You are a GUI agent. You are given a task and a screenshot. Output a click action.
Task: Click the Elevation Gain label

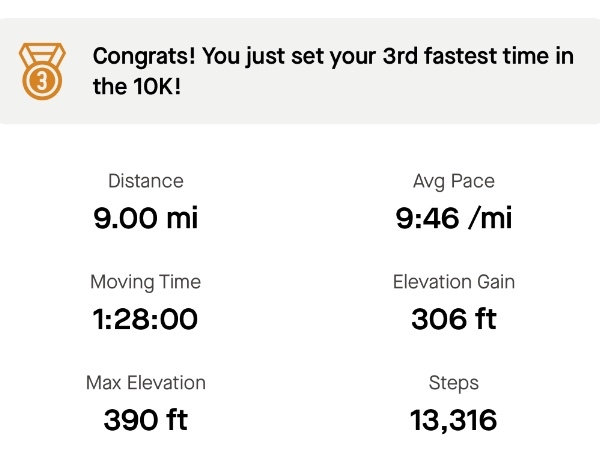pos(454,282)
